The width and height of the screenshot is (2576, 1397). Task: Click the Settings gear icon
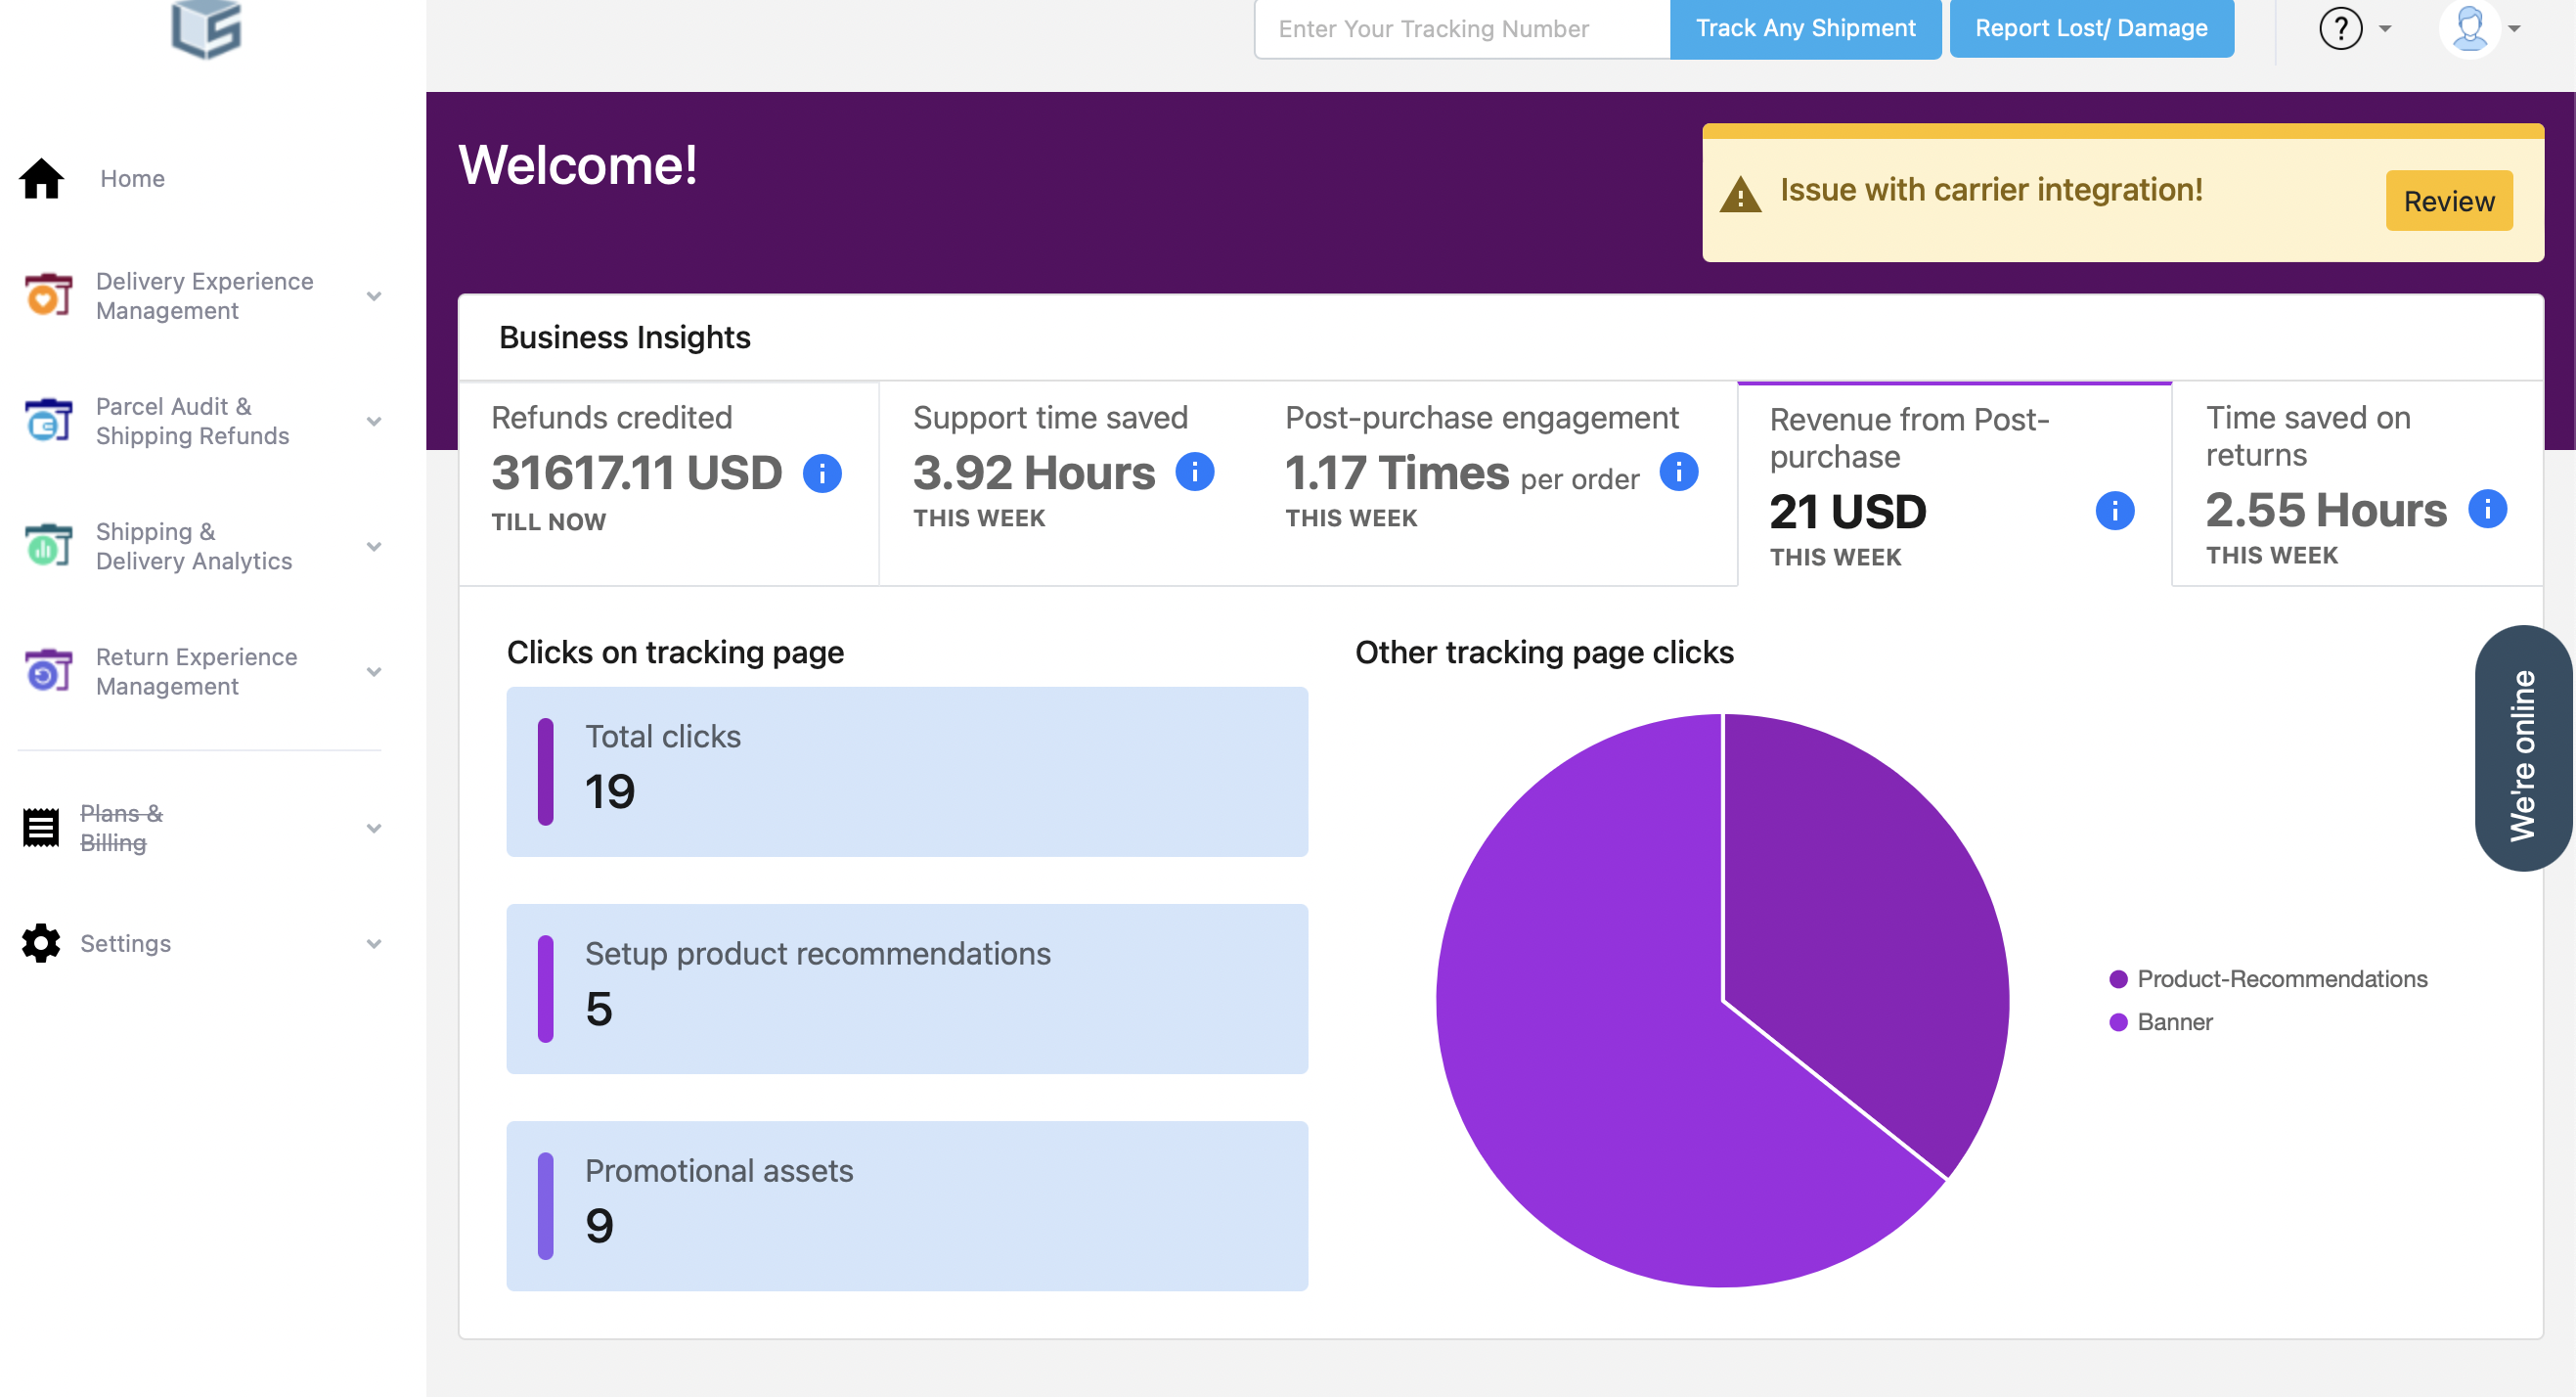click(x=41, y=943)
